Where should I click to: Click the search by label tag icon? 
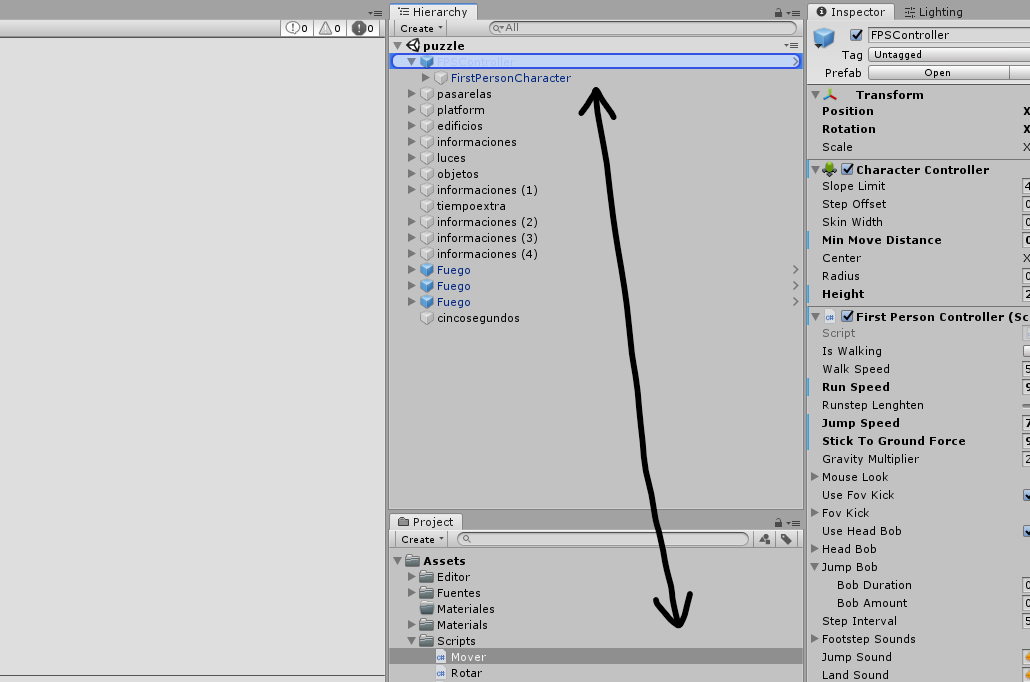(x=787, y=539)
